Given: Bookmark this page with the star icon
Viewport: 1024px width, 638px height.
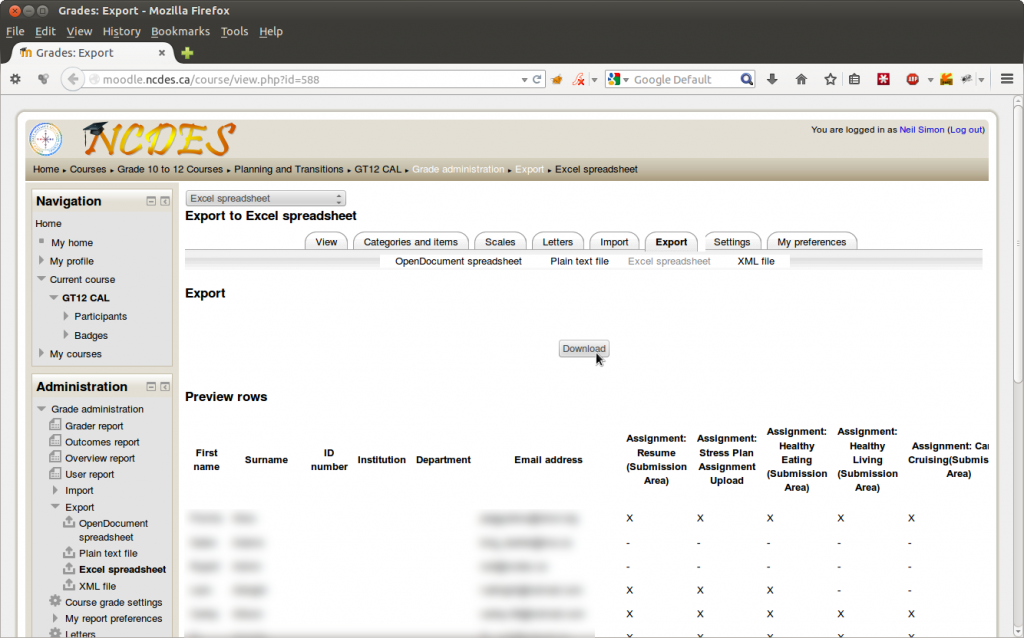Looking at the screenshot, I should [x=830, y=80].
